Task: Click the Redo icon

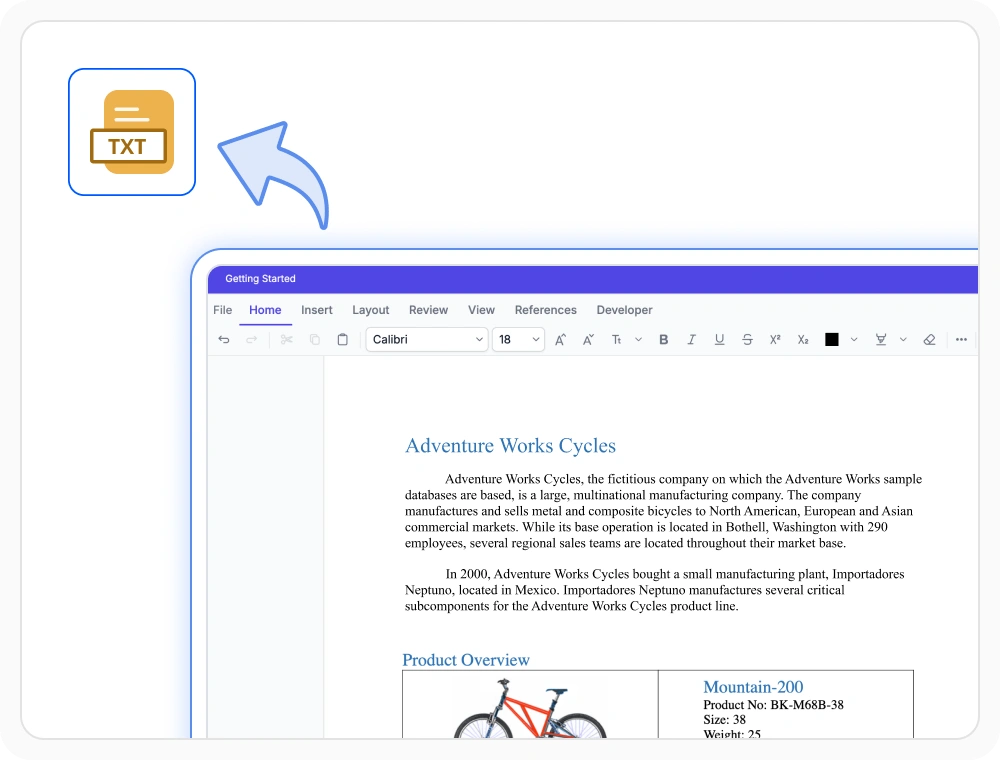Action: [x=252, y=339]
